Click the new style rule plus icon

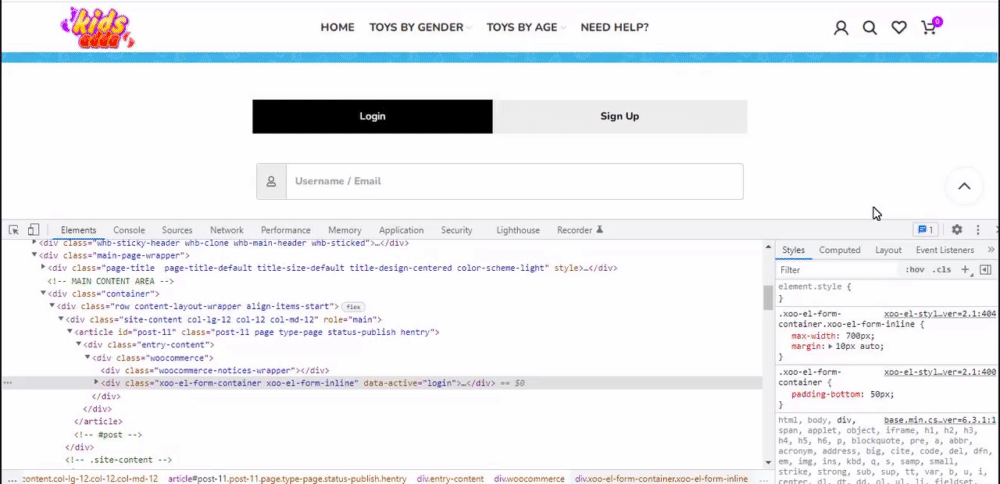click(966, 270)
